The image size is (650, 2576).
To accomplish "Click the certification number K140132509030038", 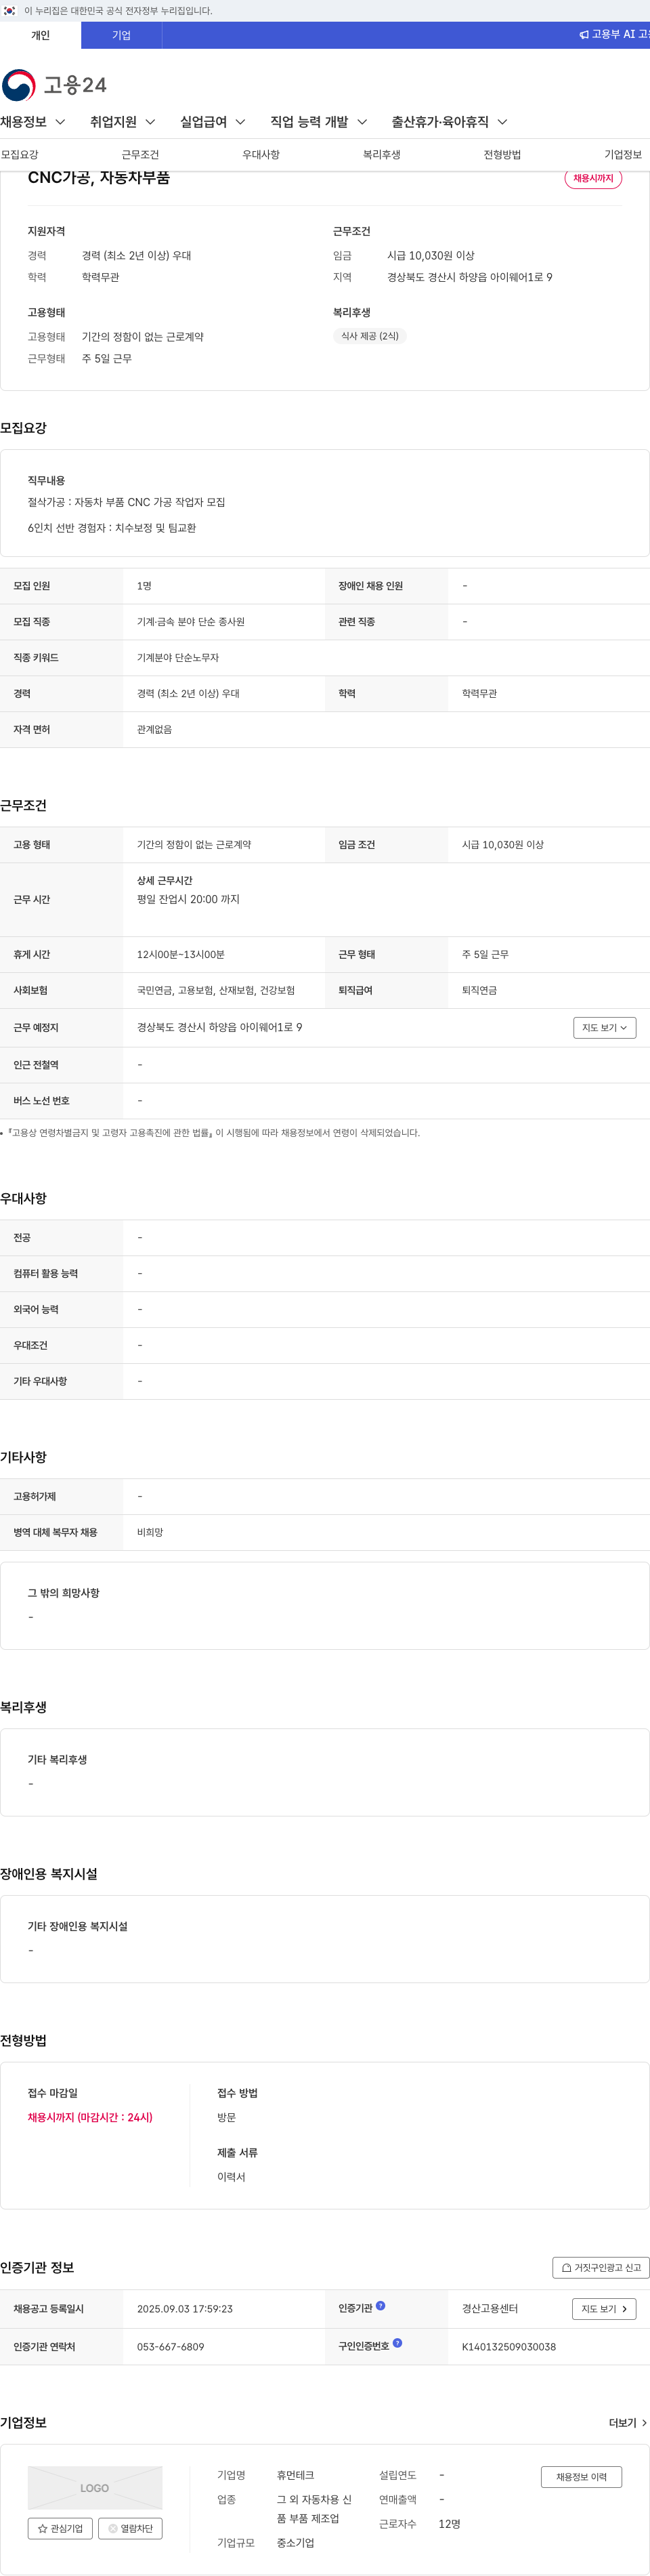I will tap(509, 2347).
